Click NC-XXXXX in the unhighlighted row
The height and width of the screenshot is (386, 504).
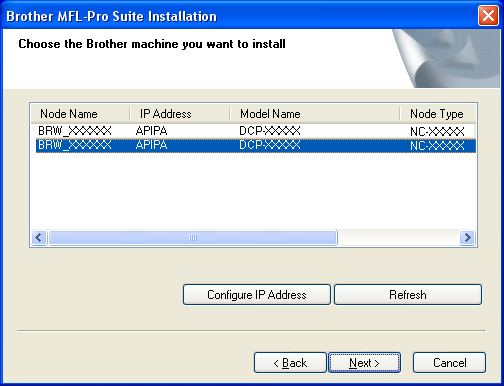437,132
